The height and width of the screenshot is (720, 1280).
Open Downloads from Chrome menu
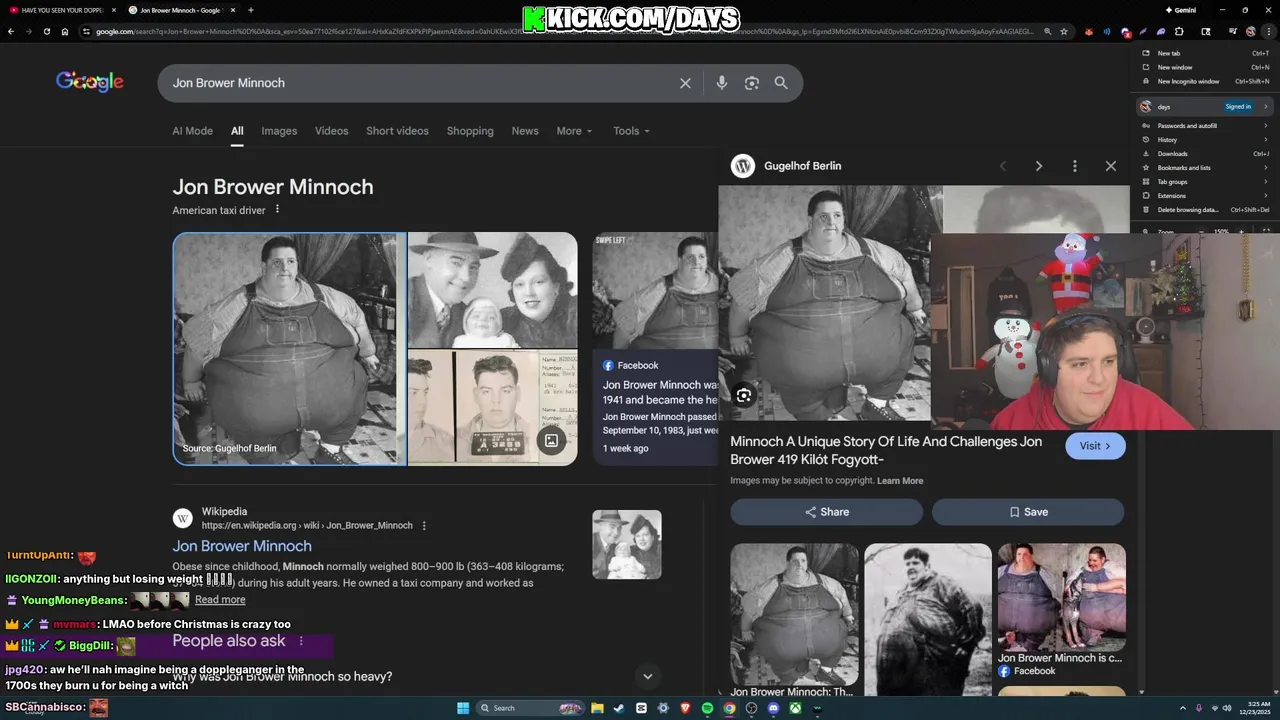pyautogui.click(x=1204, y=154)
